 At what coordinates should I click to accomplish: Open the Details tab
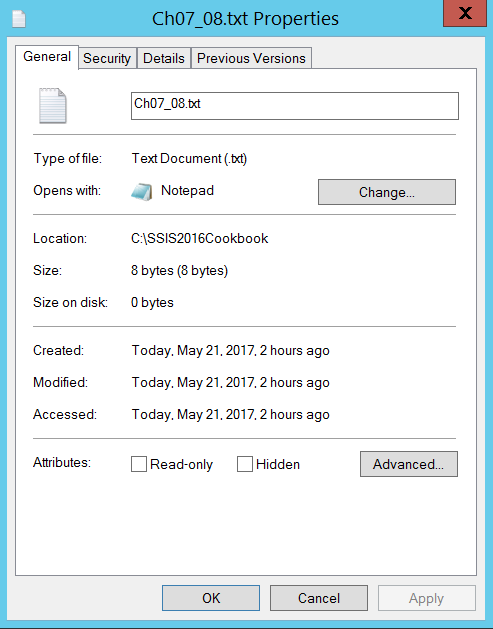pos(164,59)
